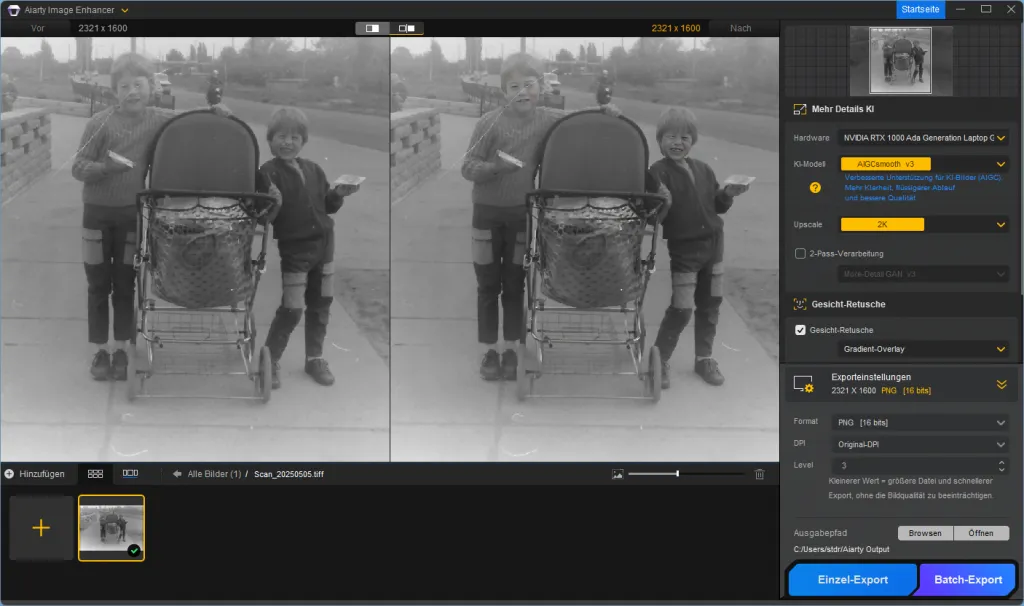Enable 2-Pass-Verarbeitung checkbox
The image size is (1024, 606).
(x=800, y=254)
